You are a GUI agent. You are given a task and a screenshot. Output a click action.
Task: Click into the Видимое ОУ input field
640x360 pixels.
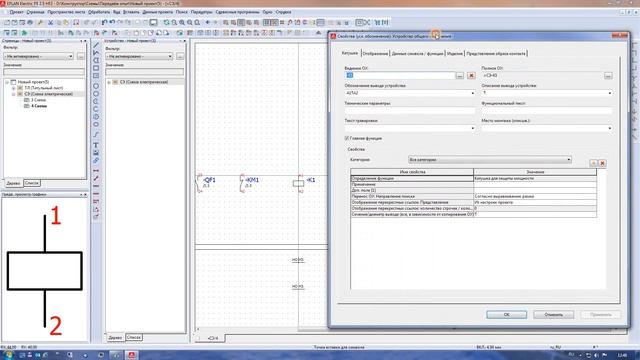click(x=400, y=76)
